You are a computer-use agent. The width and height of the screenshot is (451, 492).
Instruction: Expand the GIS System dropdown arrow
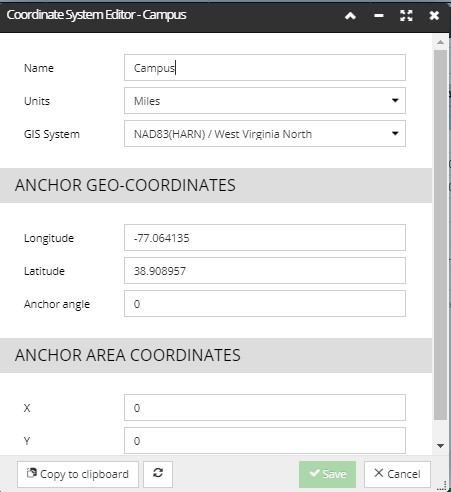(x=395, y=134)
